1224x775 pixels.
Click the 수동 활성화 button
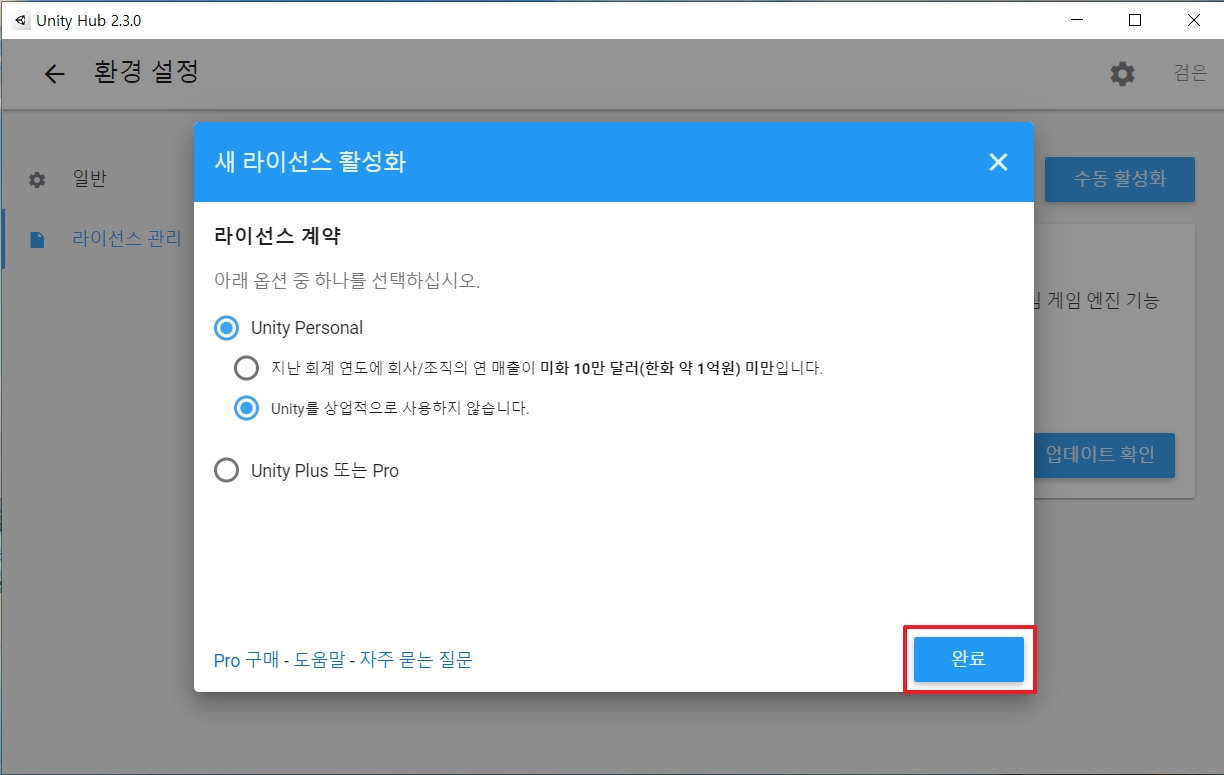[1120, 179]
